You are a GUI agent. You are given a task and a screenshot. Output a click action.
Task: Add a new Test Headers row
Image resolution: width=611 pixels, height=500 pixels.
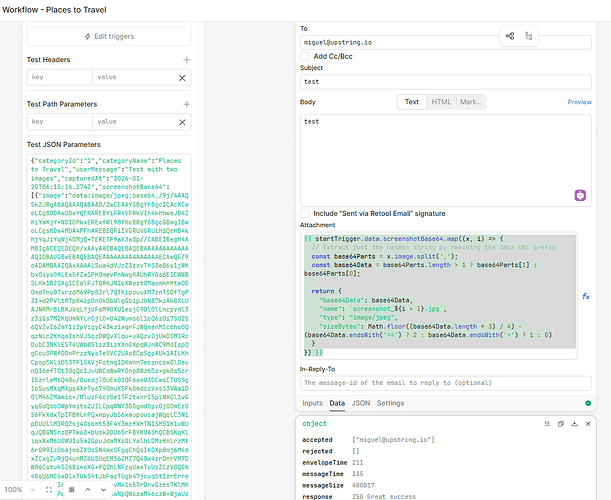coord(185,60)
